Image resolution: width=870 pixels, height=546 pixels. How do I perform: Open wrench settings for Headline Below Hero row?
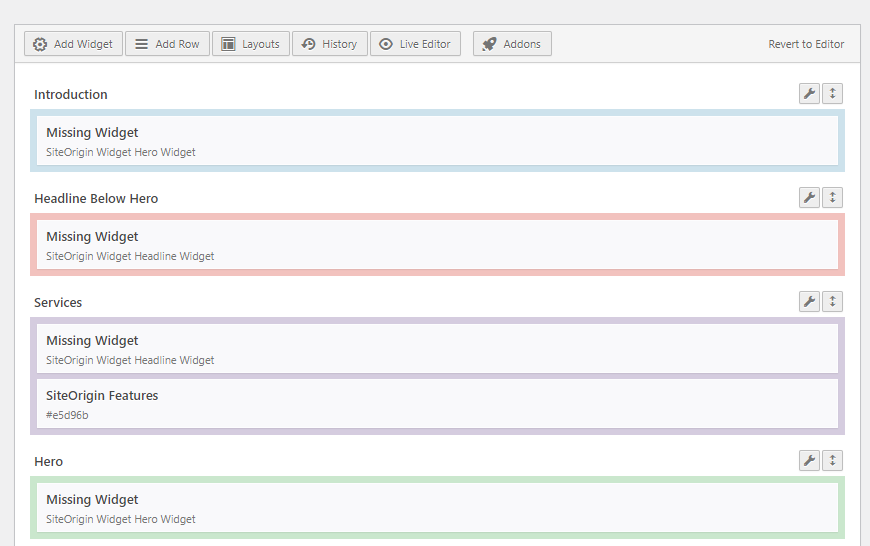pos(810,198)
